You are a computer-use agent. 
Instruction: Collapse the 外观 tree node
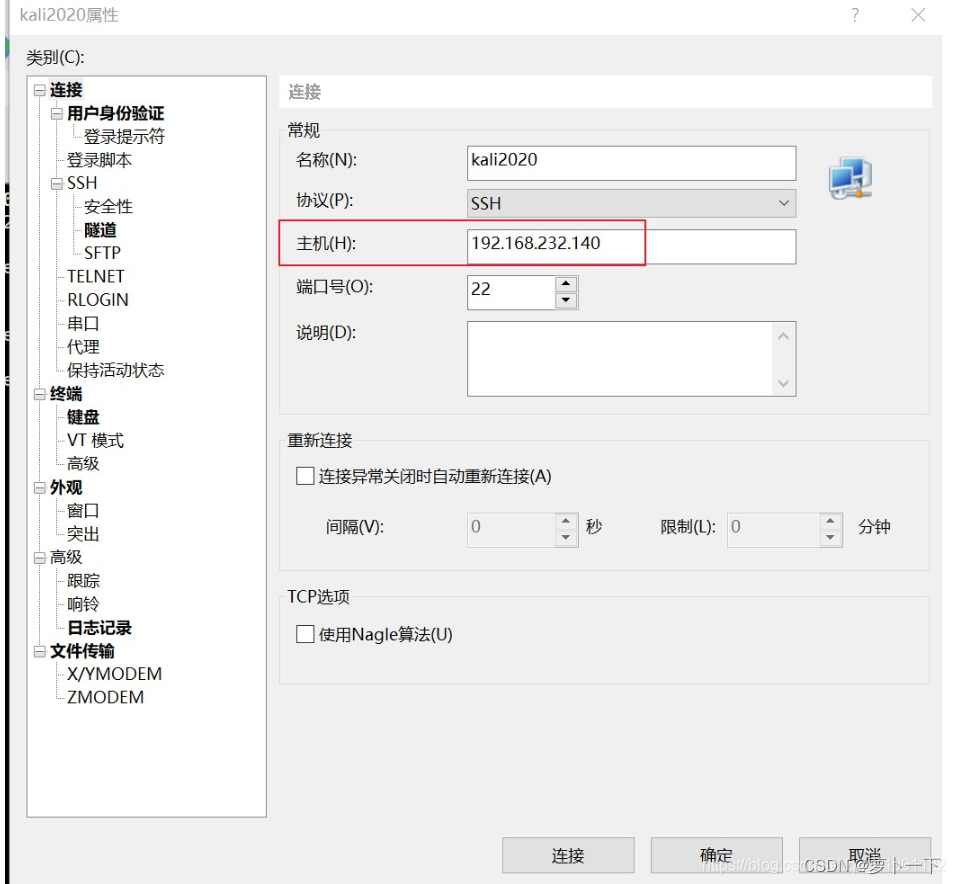coord(40,488)
